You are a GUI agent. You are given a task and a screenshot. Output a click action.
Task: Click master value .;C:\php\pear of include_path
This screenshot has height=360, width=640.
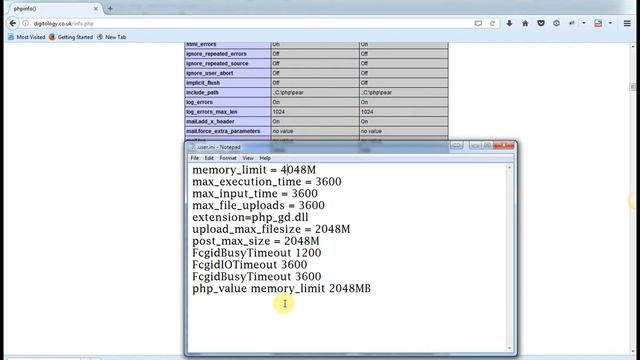(403, 93)
